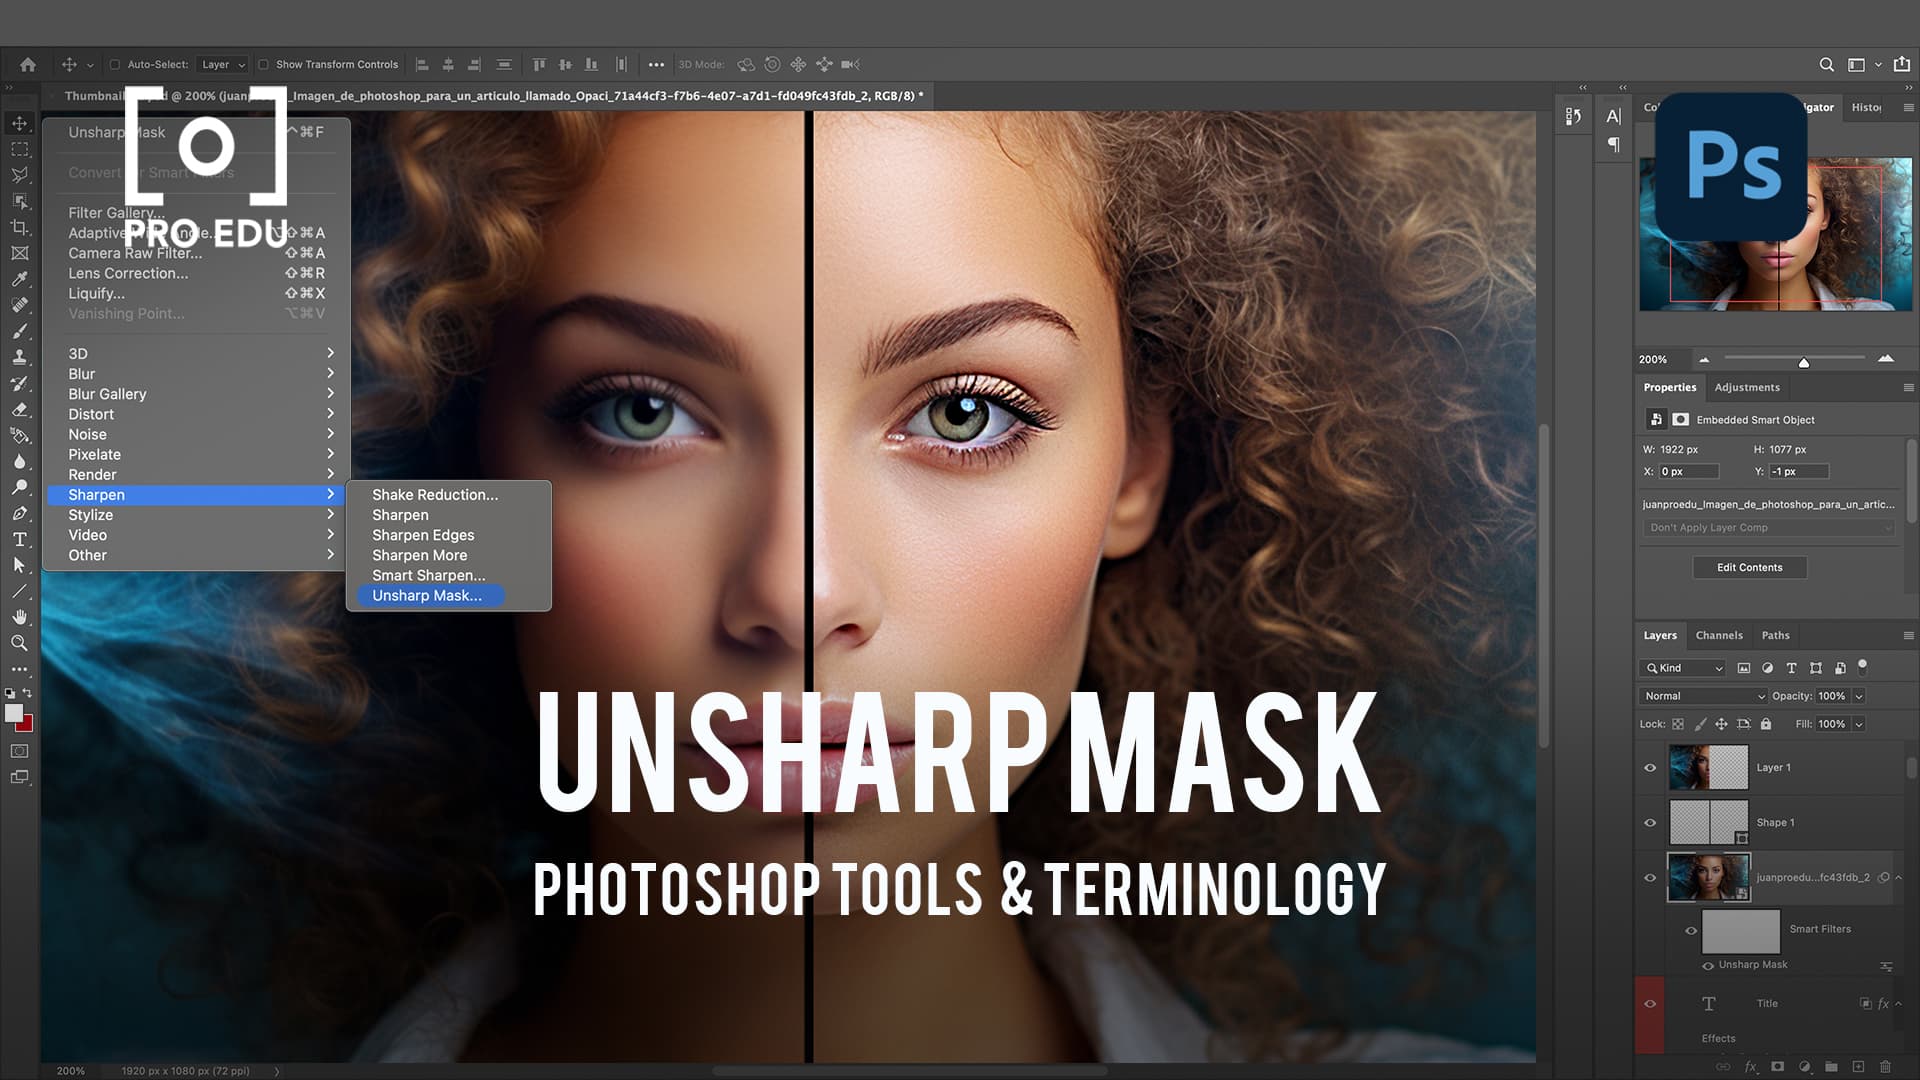1920x1080 pixels.
Task: Select the Hand tool
Action: 19,617
